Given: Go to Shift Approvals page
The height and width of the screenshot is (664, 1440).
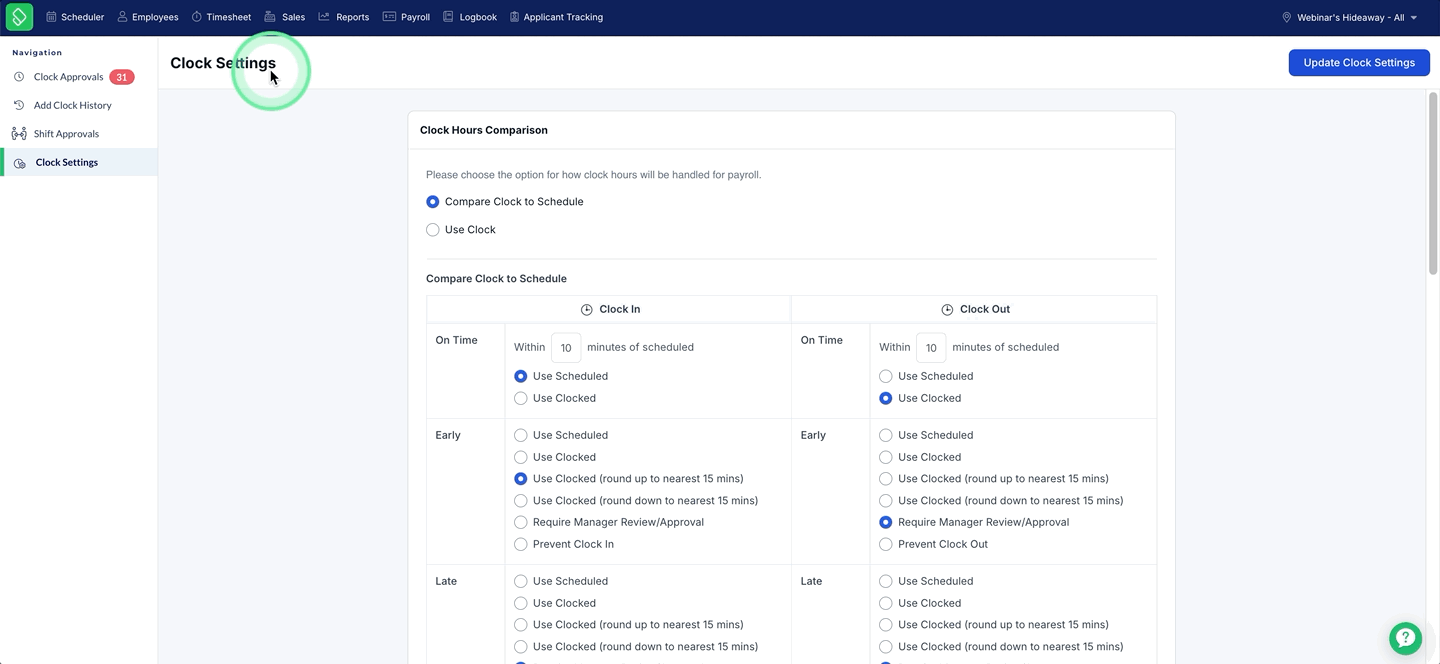Looking at the screenshot, I should coord(66,134).
